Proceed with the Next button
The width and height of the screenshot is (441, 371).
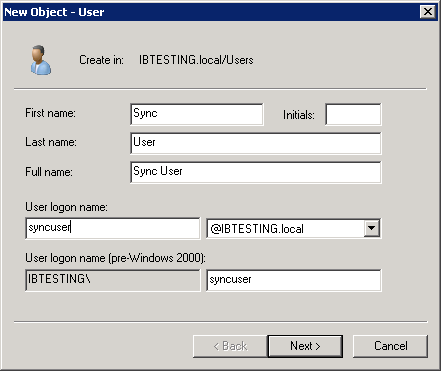pos(305,346)
